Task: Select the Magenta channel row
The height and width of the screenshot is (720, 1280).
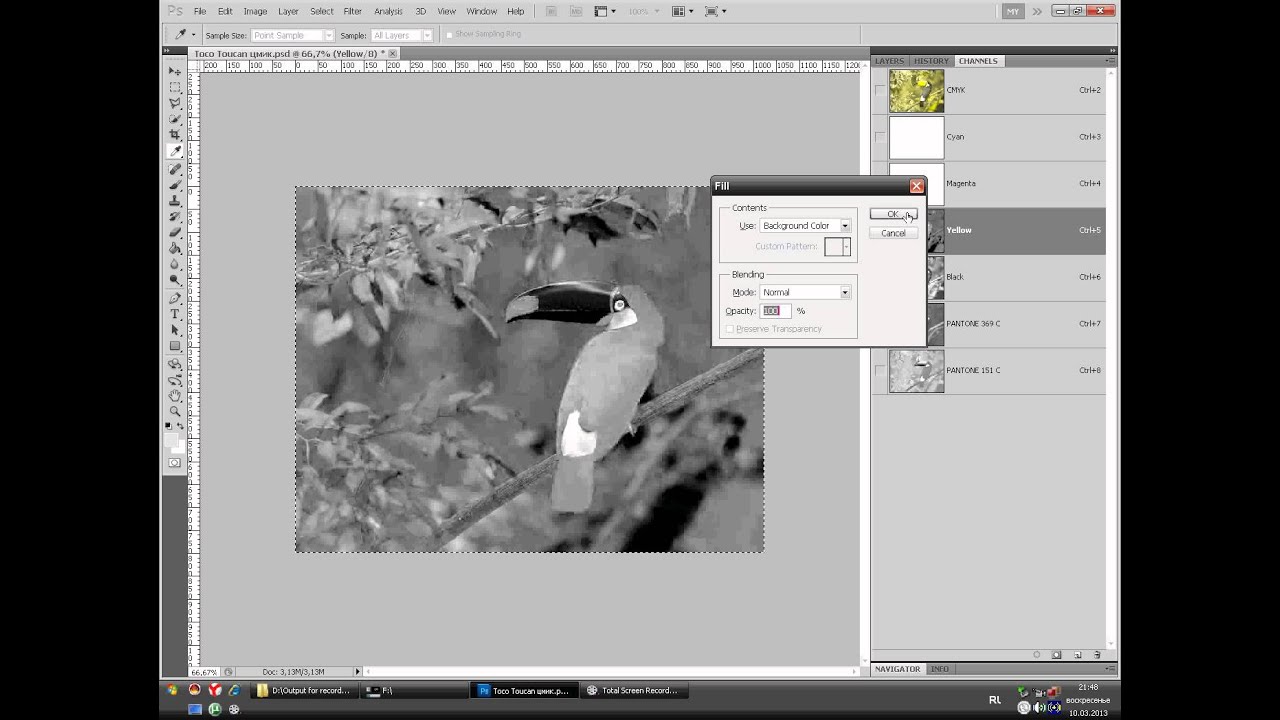Action: (x=988, y=184)
